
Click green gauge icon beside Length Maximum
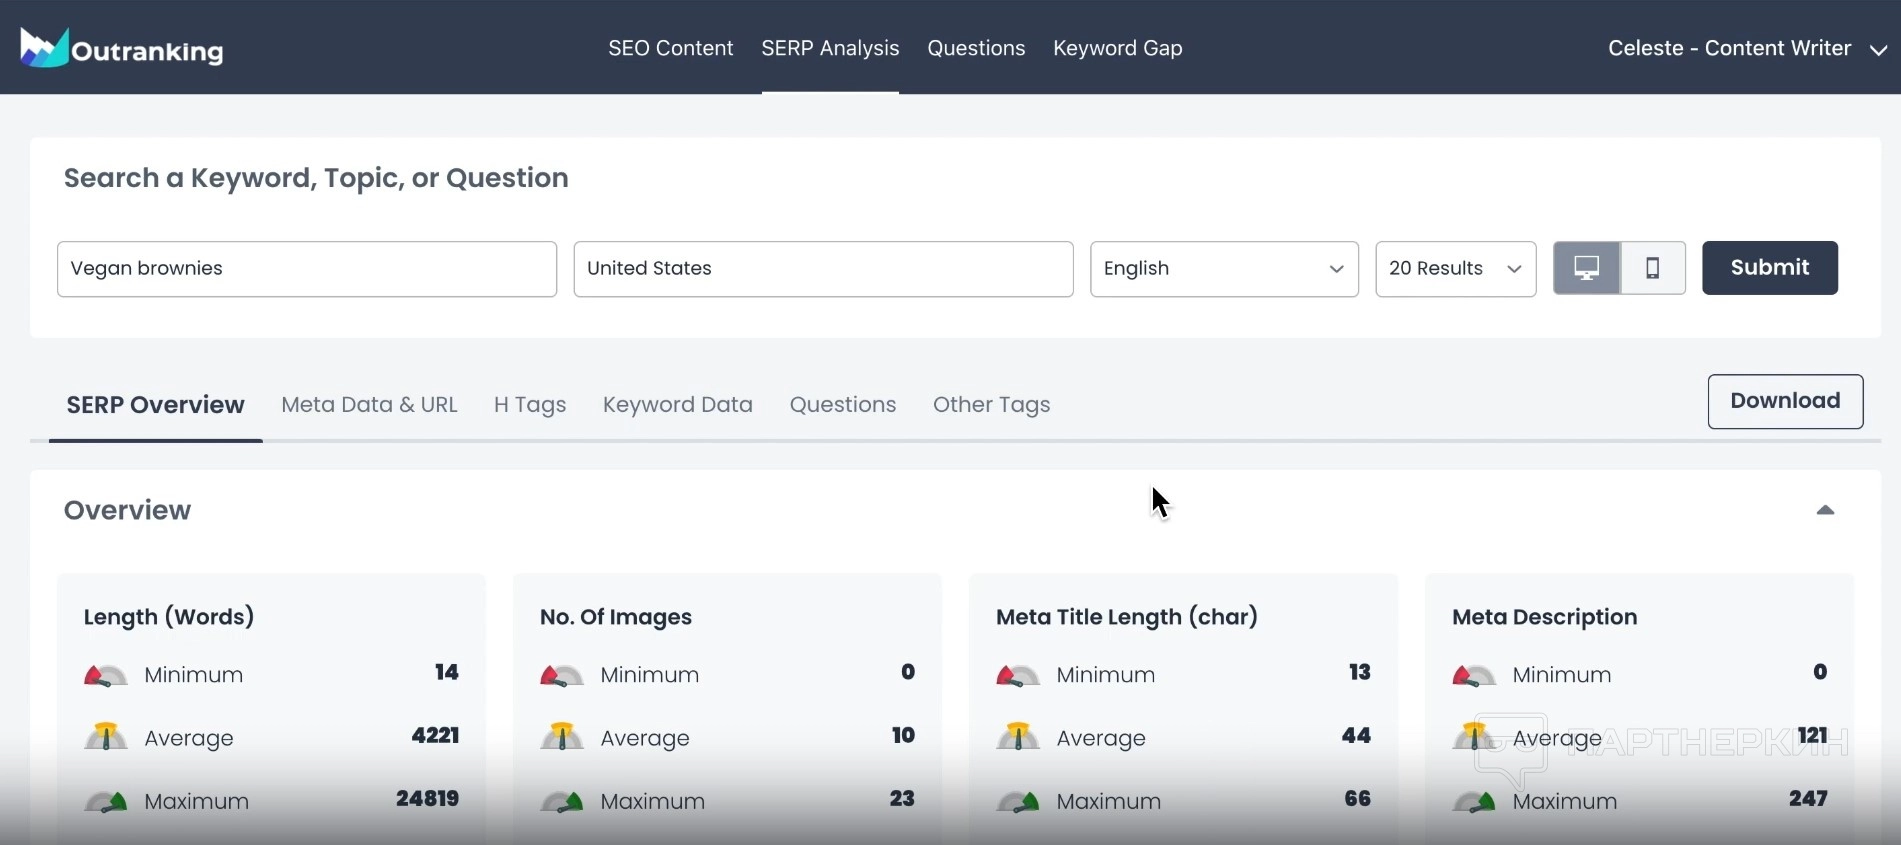coord(105,801)
